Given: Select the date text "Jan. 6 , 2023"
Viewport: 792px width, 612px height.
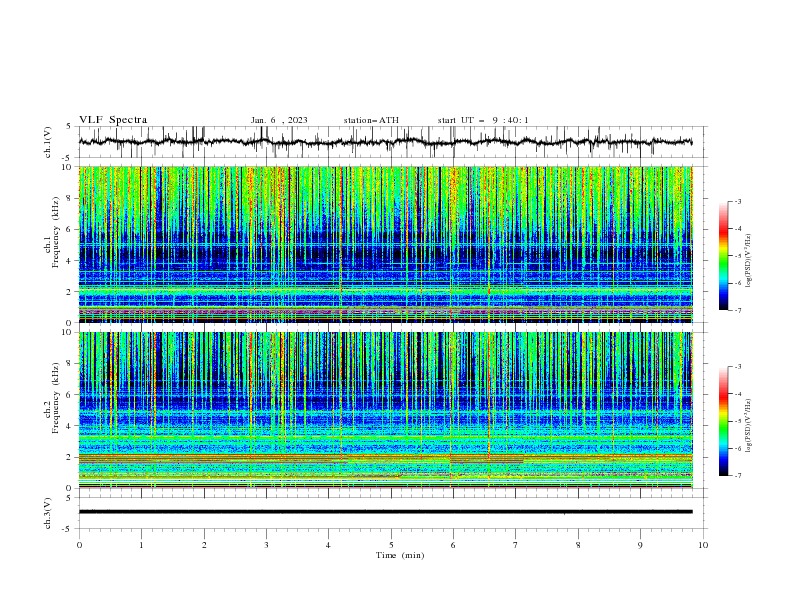Looking at the screenshot, I should 279,120.
